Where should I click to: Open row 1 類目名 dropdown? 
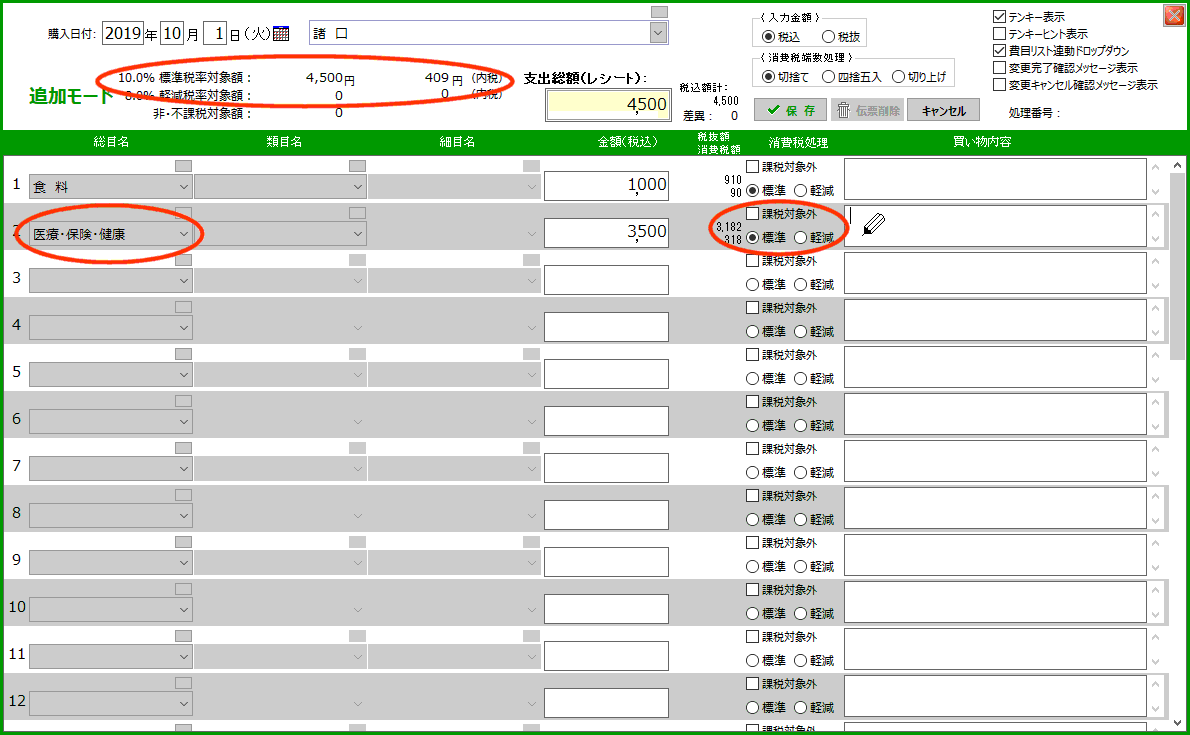pyautogui.click(x=357, y=187)
